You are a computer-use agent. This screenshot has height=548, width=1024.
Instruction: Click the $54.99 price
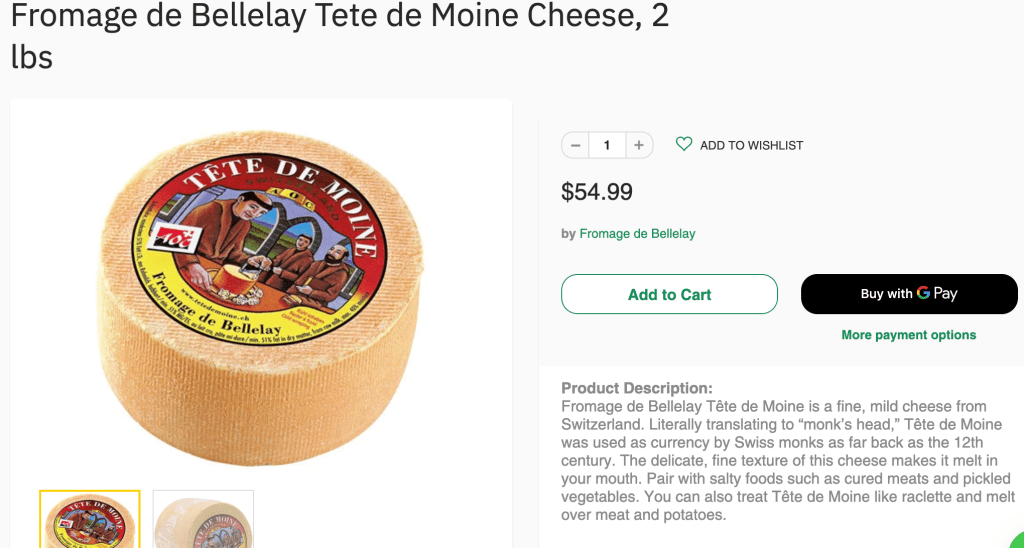[x=597, y=191]
